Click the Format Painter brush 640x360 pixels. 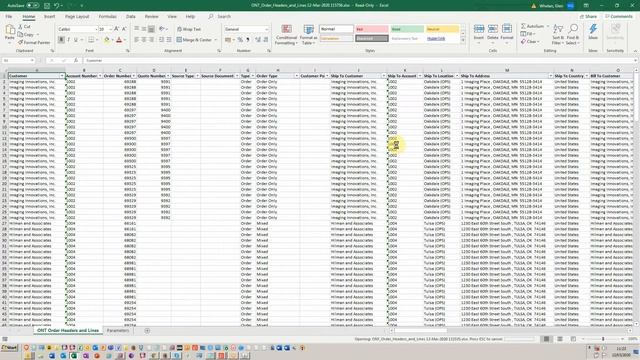pyautogui.click(x=20, y=42)
